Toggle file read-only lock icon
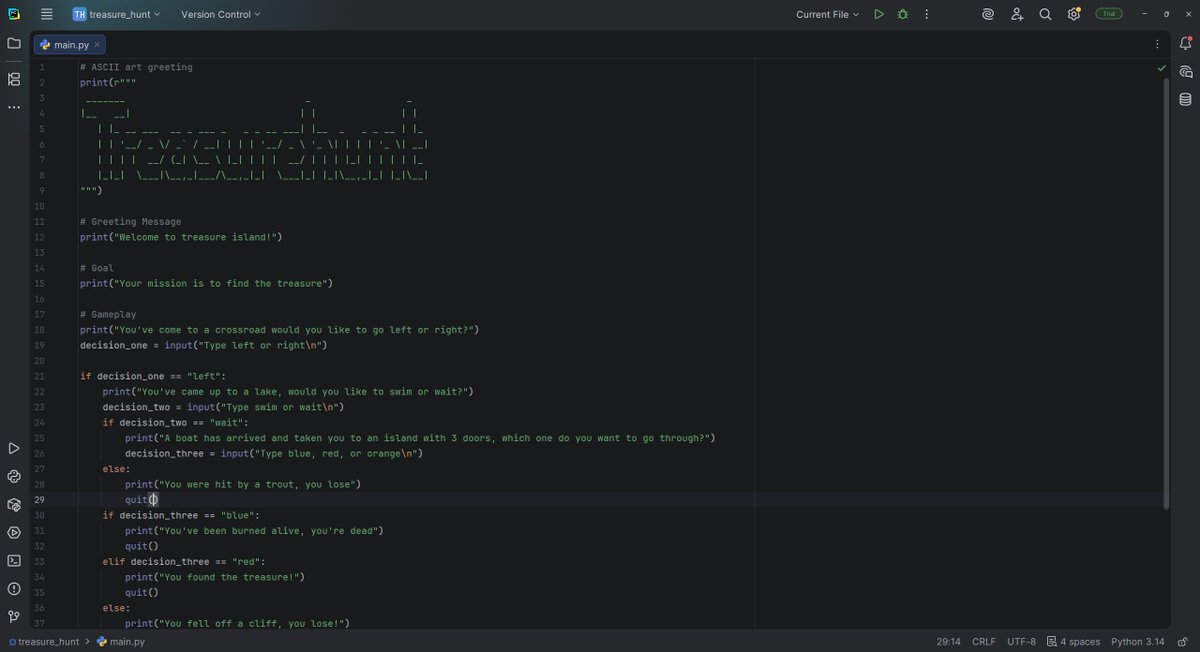Image resolution: width=1200 pixels, height=652 pixels. [1182, 642]
